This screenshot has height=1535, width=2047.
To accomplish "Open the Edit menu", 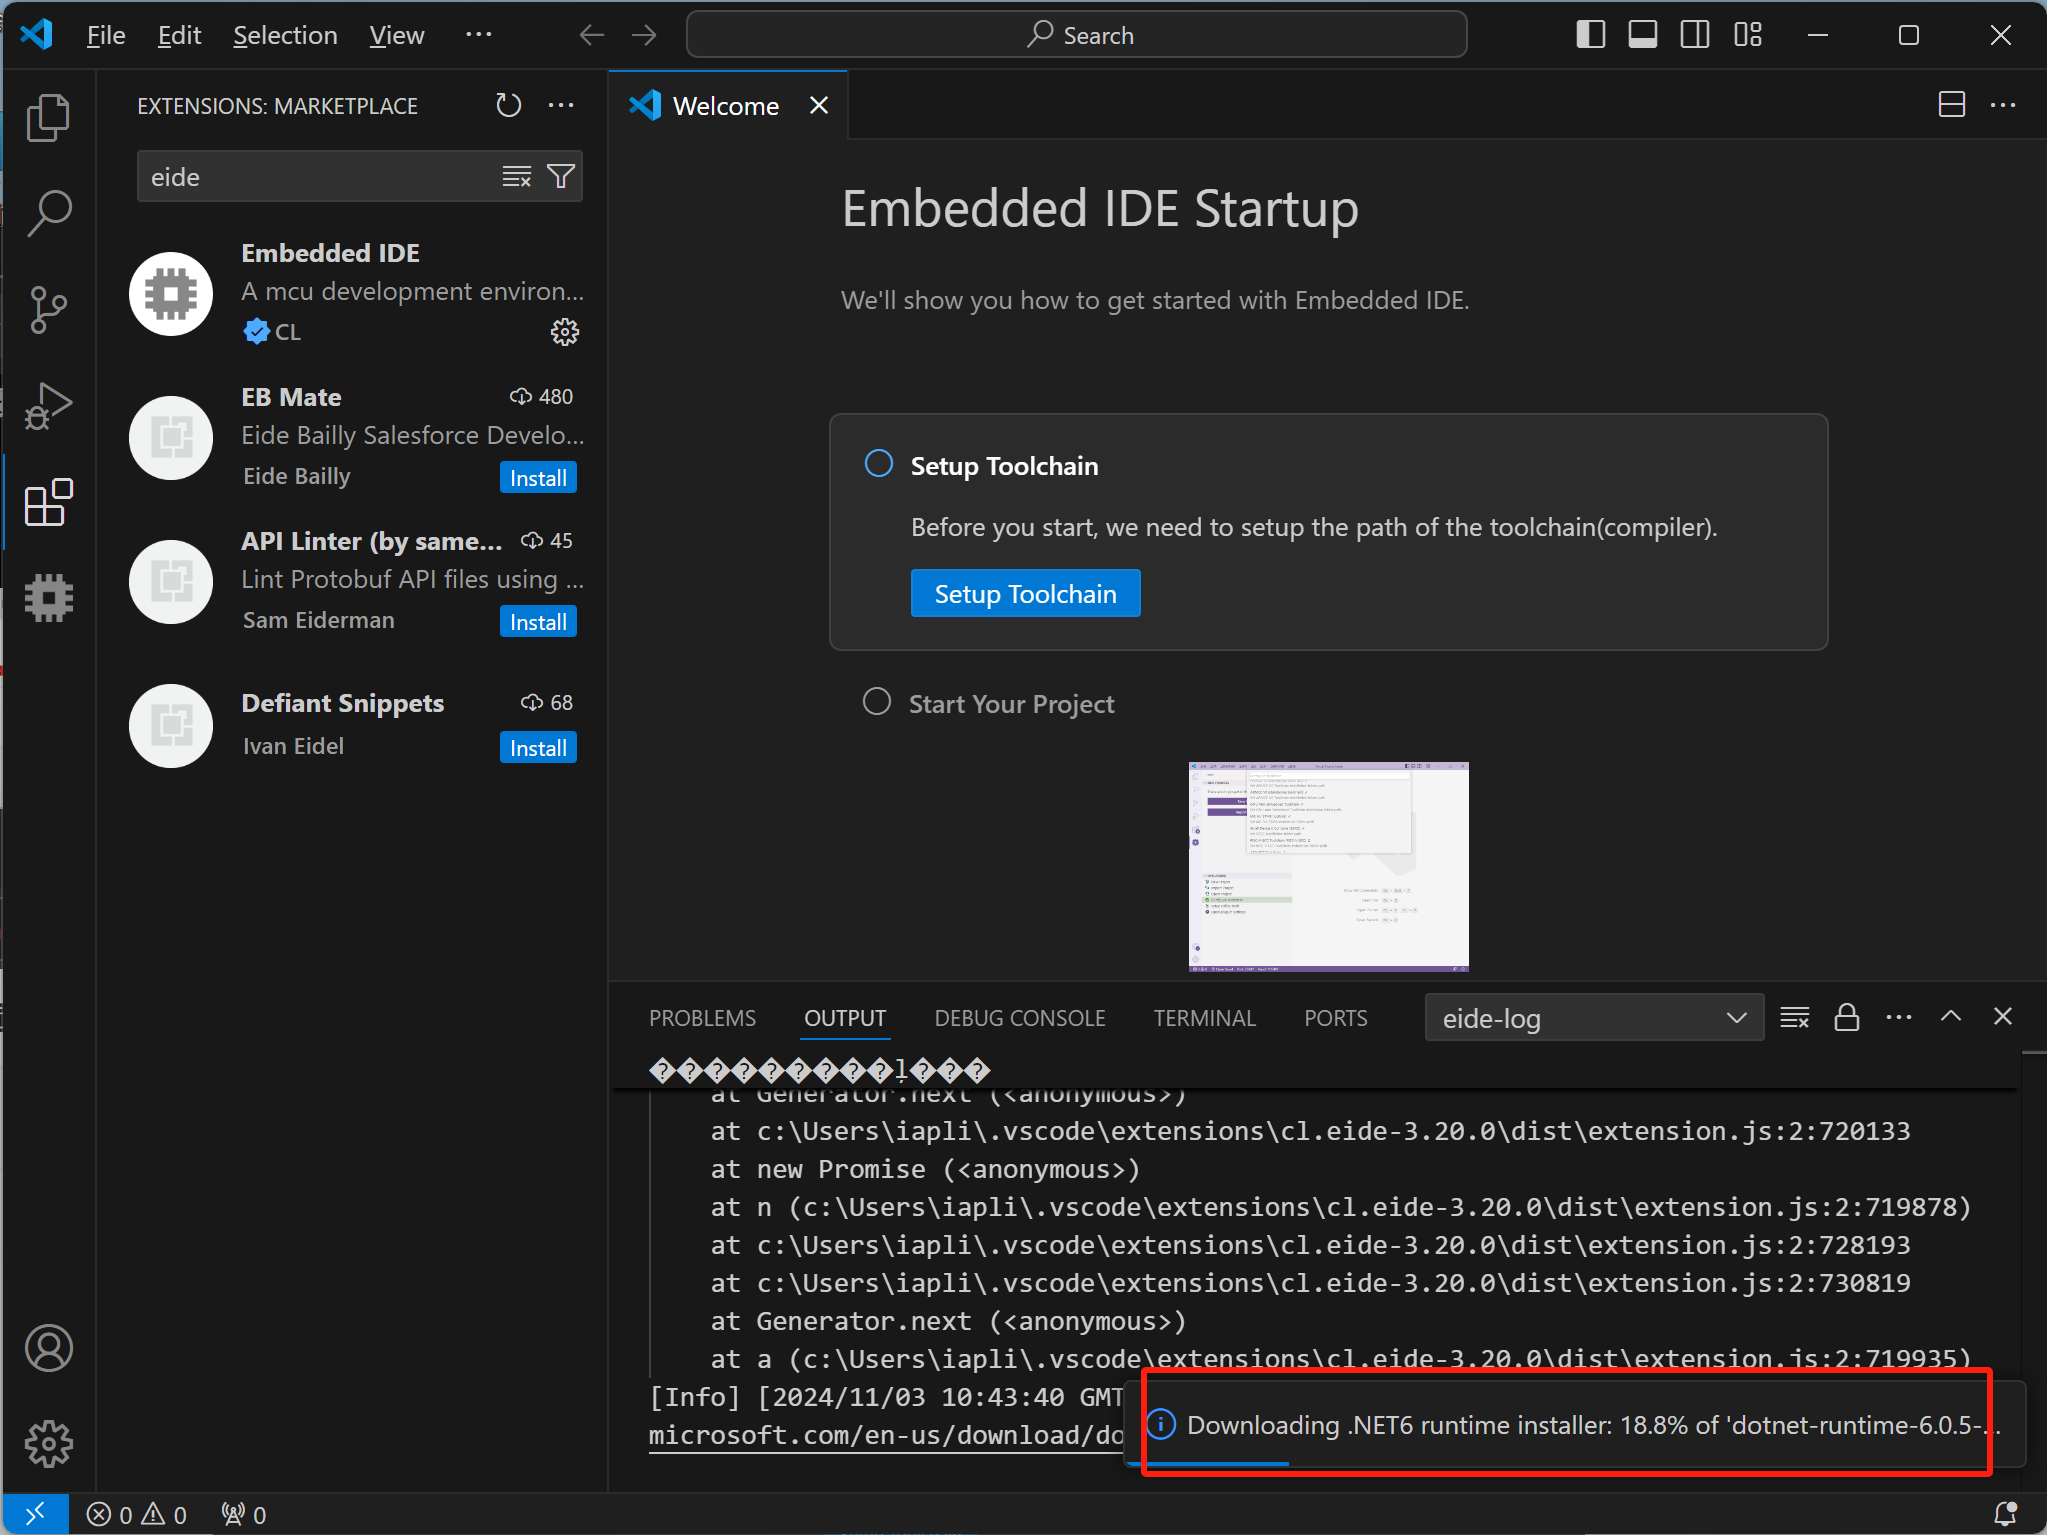I will pyautogui.click(x=180, y=35).
